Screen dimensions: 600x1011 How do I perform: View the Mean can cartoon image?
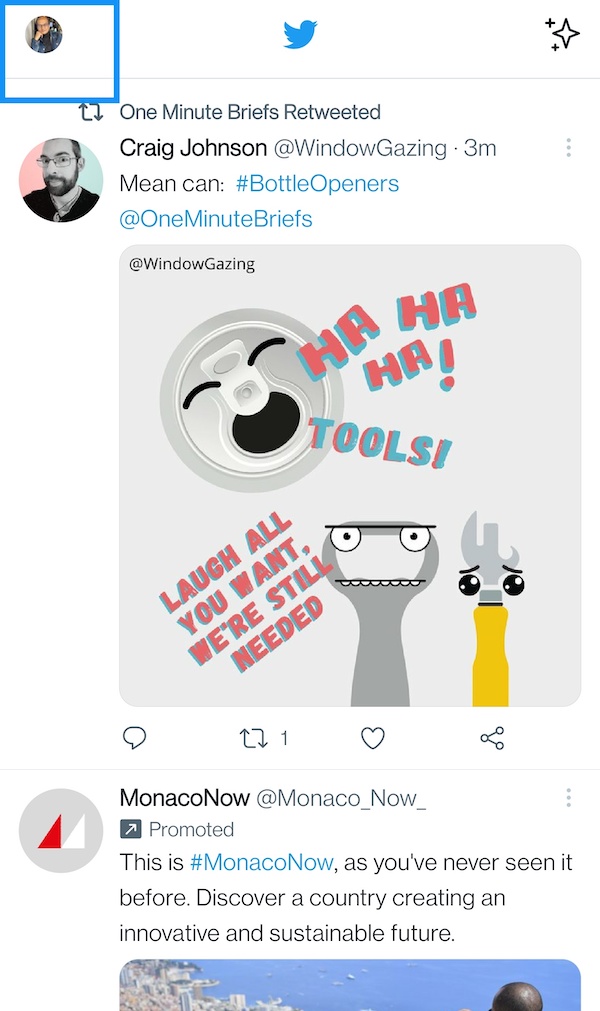(350, 475)
